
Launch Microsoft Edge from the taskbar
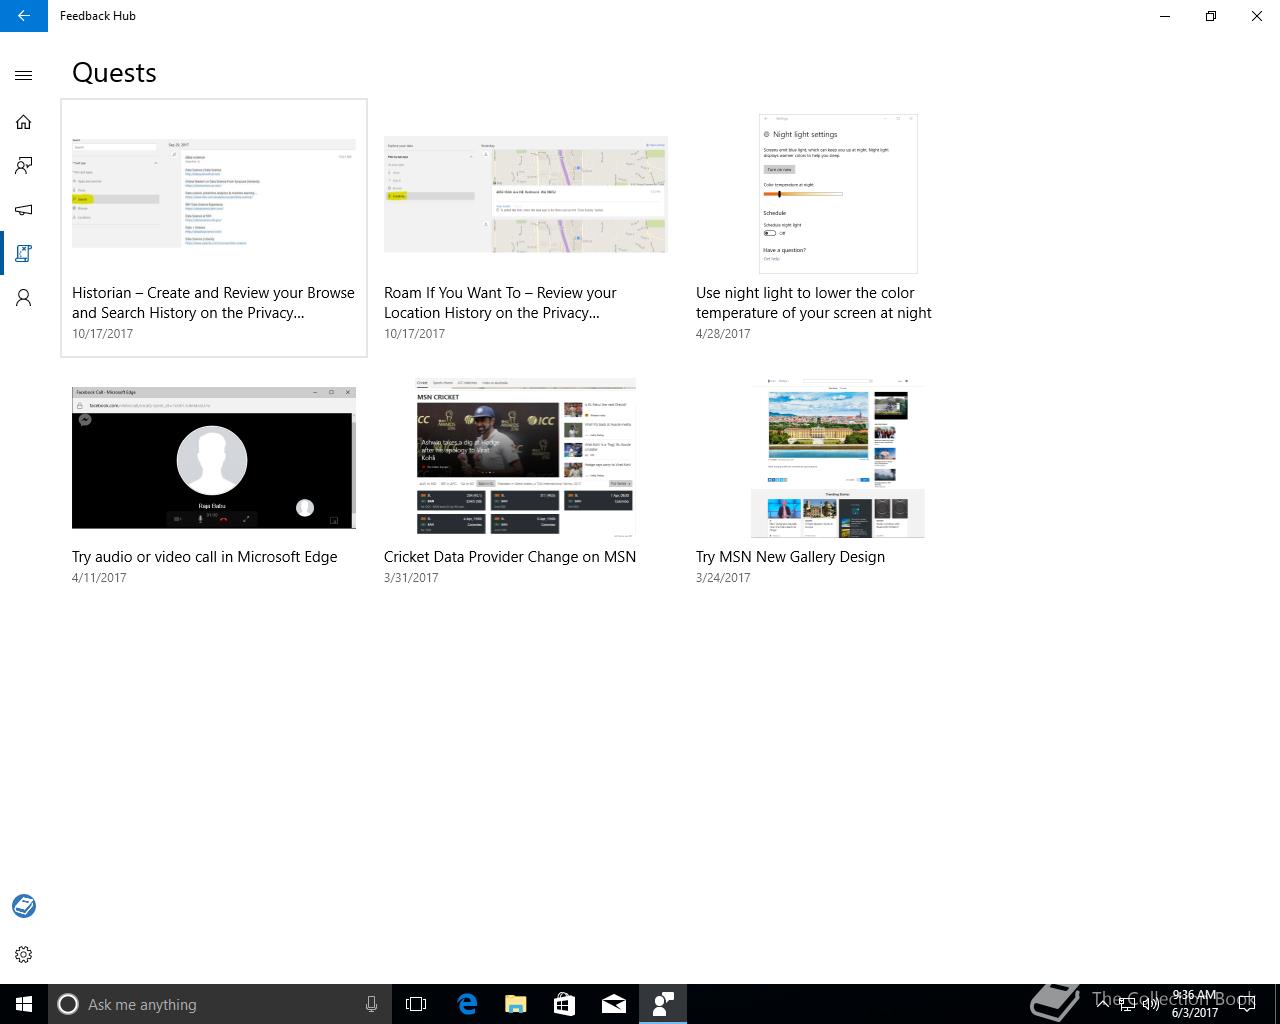pyautogui.click(x=467, y=1004)
